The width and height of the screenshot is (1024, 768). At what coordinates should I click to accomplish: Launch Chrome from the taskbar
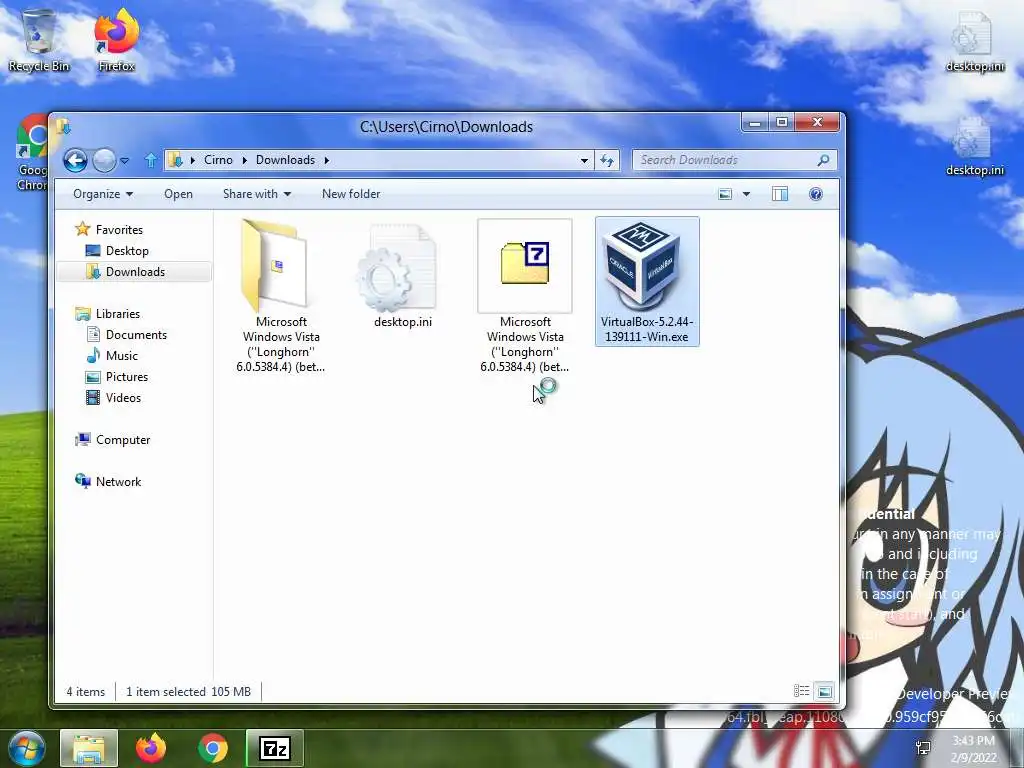coord(212,748)
